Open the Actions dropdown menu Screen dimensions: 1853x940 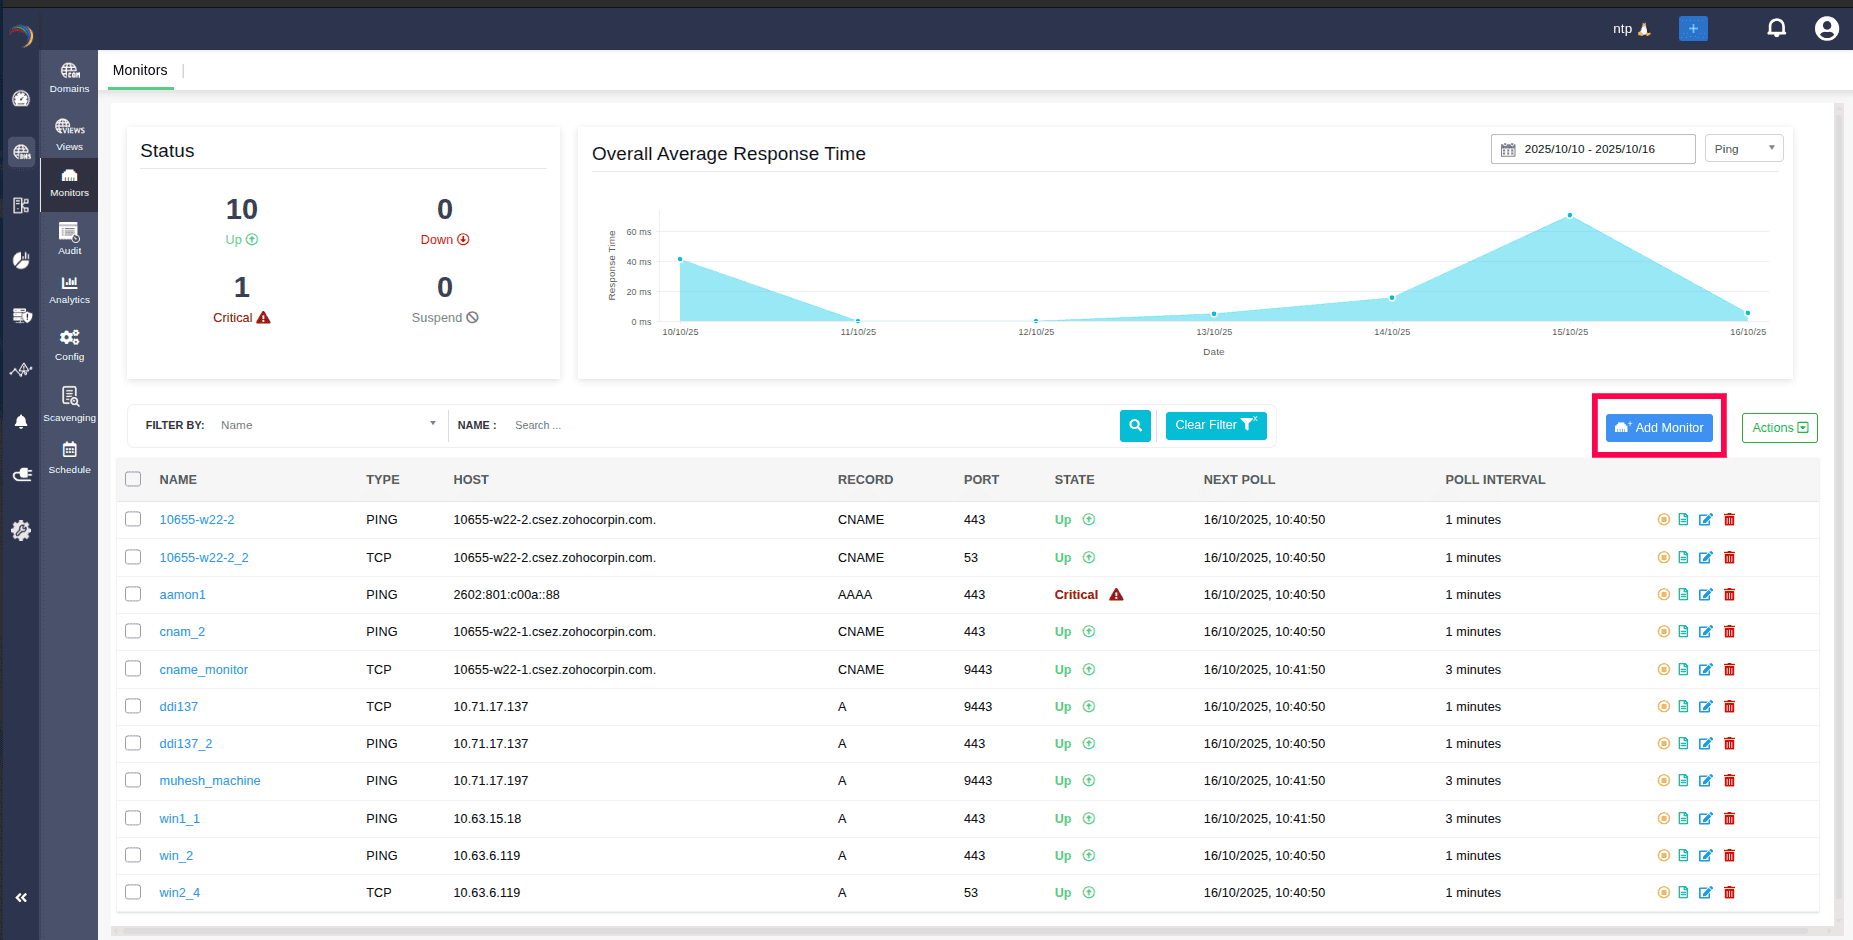1779,428
